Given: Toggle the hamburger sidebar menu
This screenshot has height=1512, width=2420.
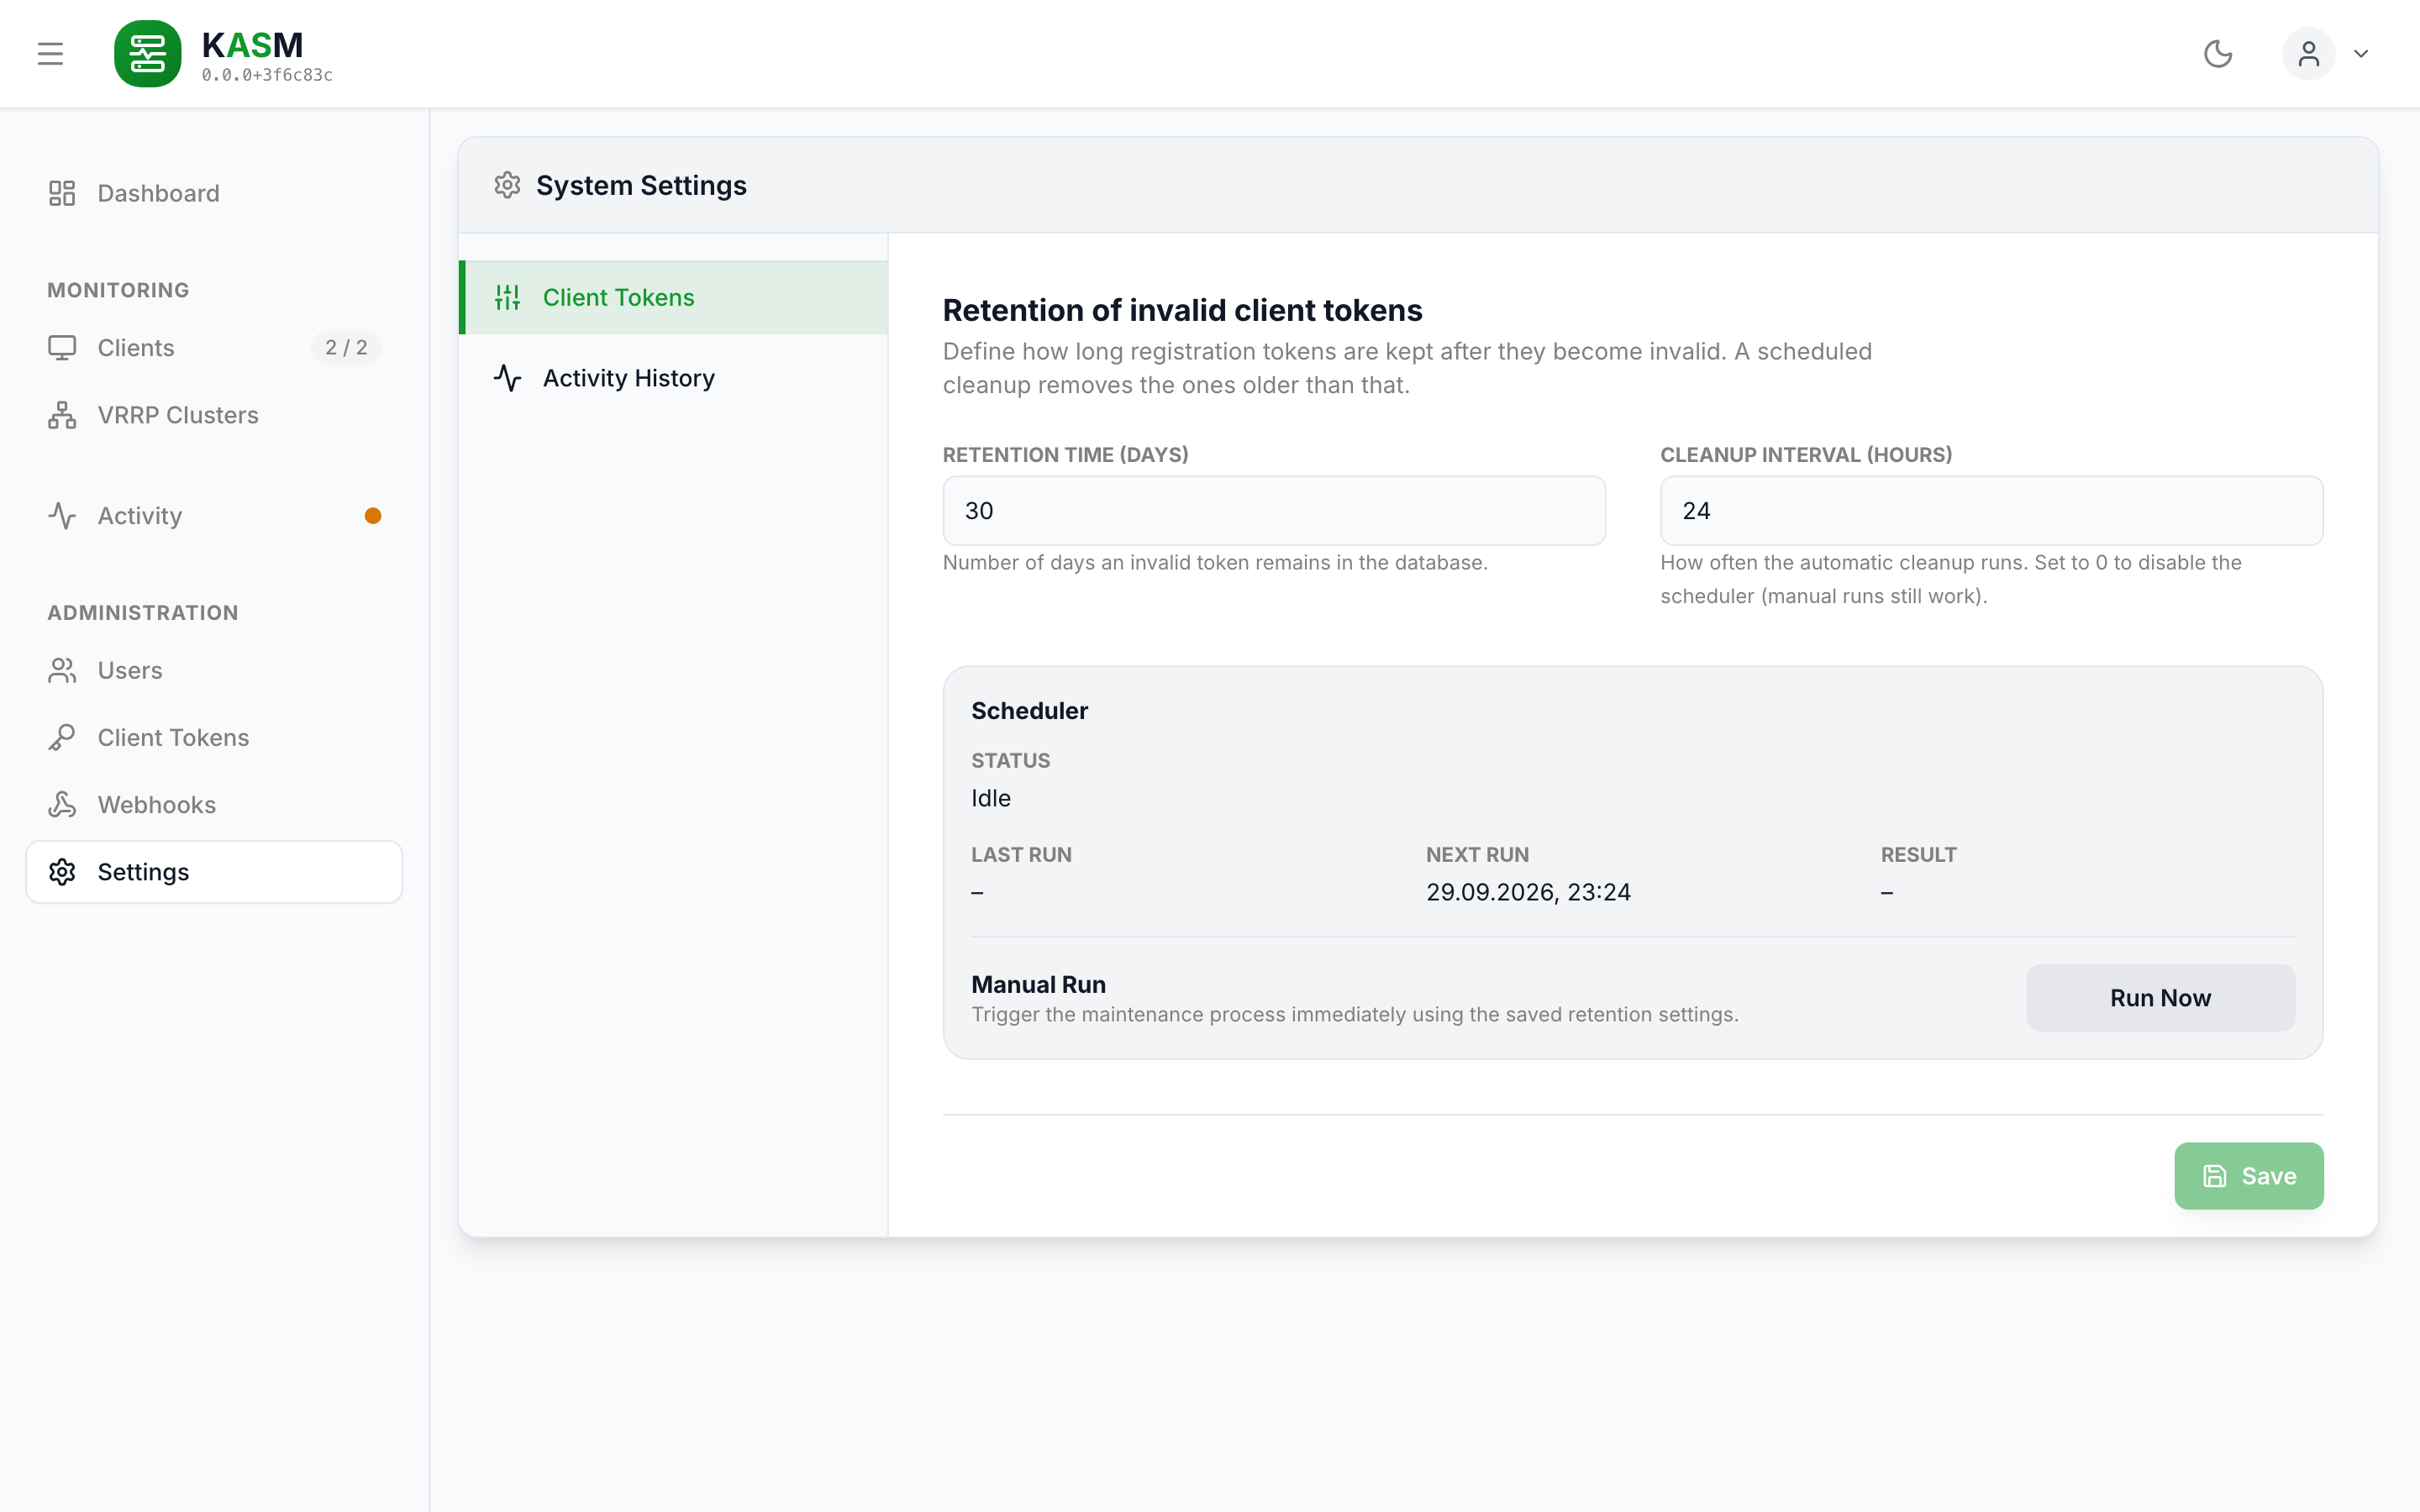Looking at the screenshot, I should 50,54.
